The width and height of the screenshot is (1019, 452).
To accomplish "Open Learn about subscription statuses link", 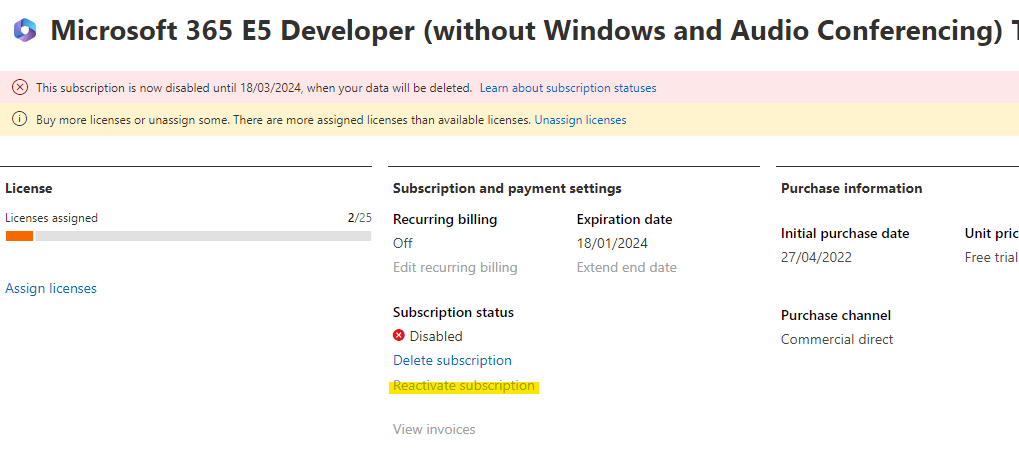I will [568, 88].
